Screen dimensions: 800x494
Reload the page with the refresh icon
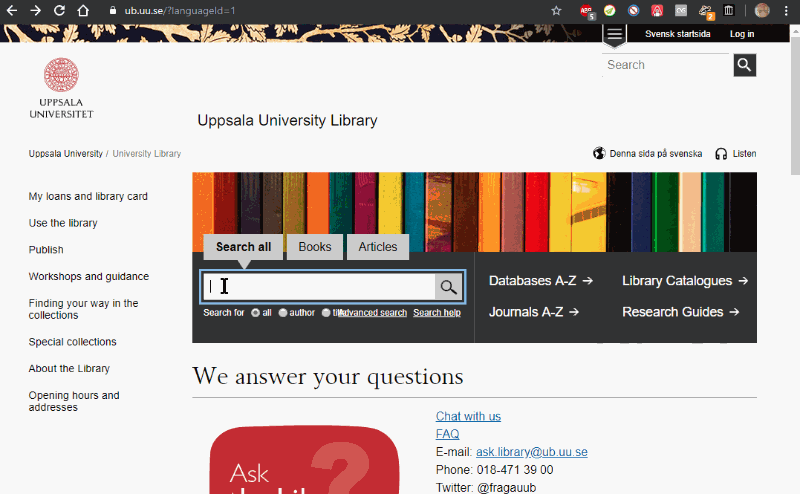click(x=59, y=10)
